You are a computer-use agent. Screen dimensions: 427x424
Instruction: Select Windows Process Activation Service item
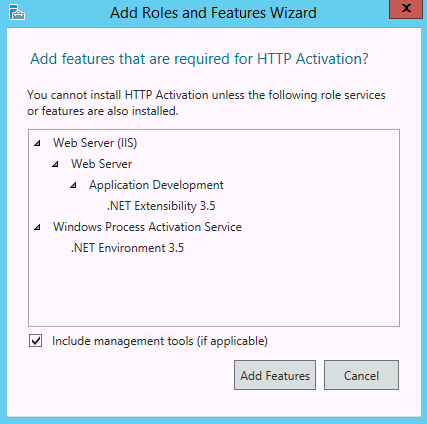coord(147,227)
